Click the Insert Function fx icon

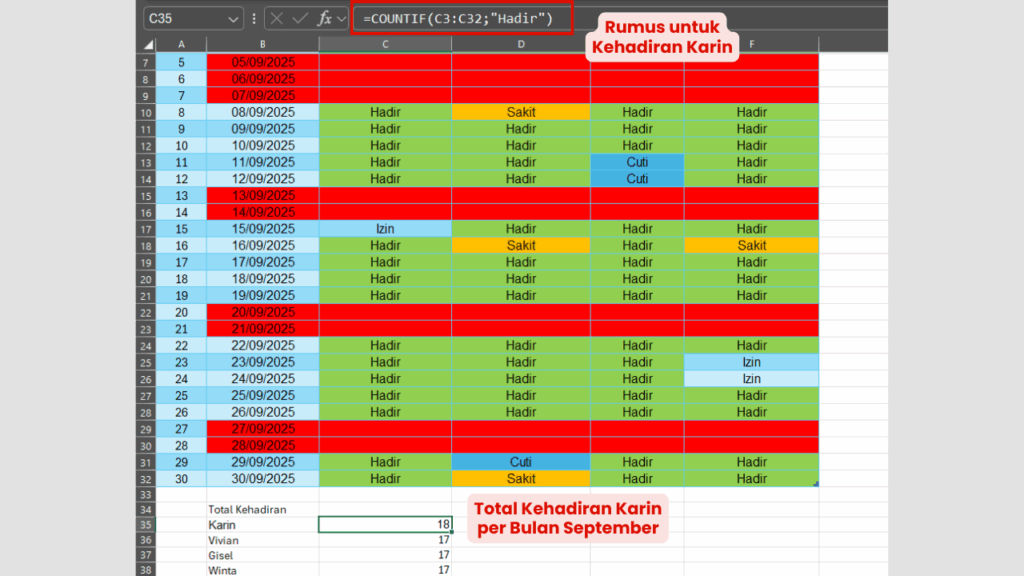coord(325,19)
